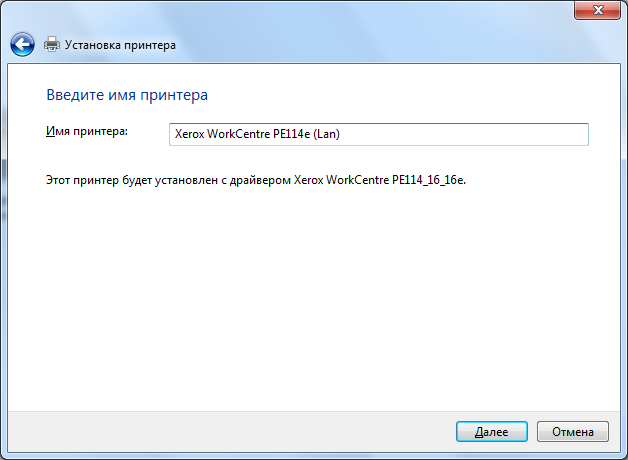The height and width of the screenshot is (460, 628).
Task: Place cursor on the word Xerox in the field
Action: point(189,134)
